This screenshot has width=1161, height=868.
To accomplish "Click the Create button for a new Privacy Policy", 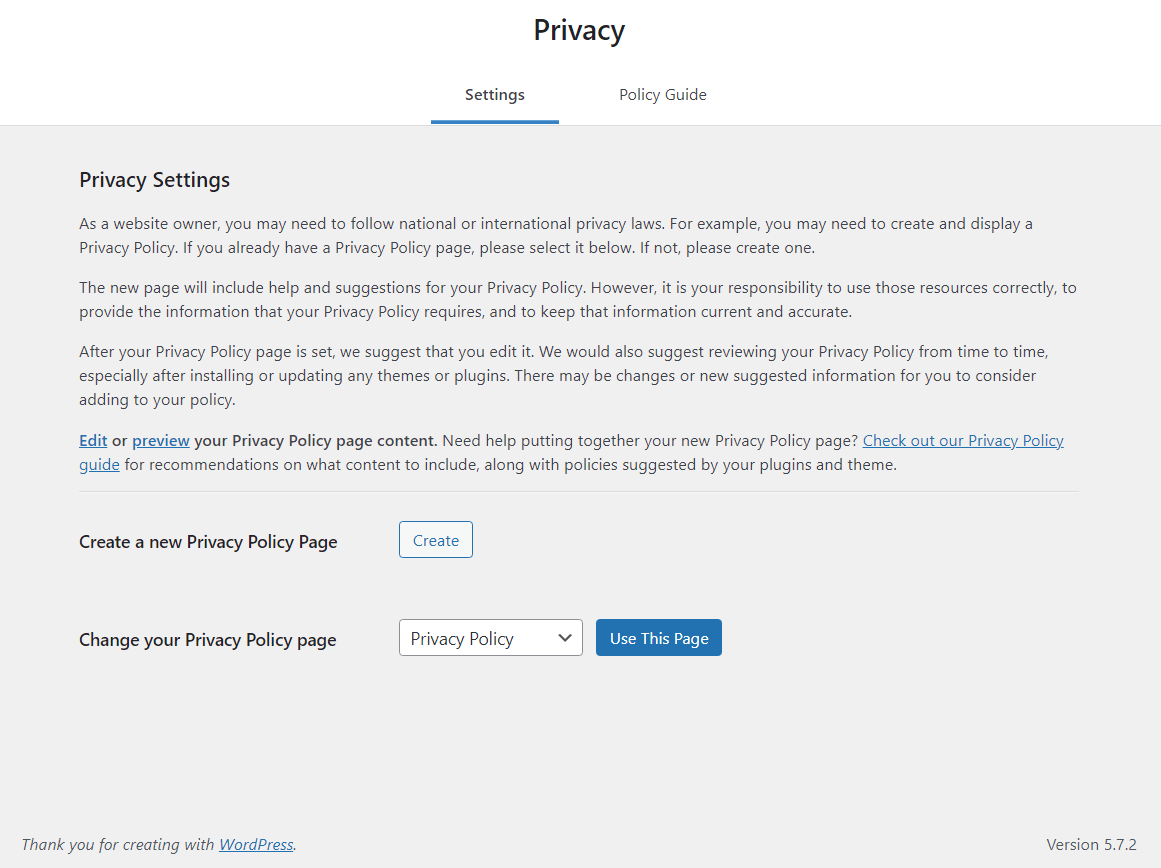I will (435, 539).
